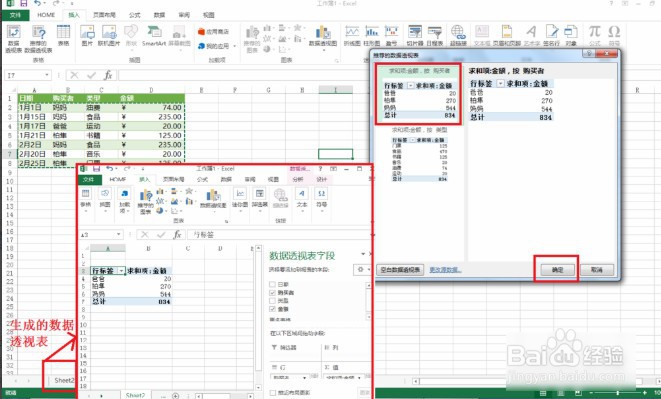The image size is (661, 399).
Task: Check the 类型 field checkbox
Action: click(272, 301)
